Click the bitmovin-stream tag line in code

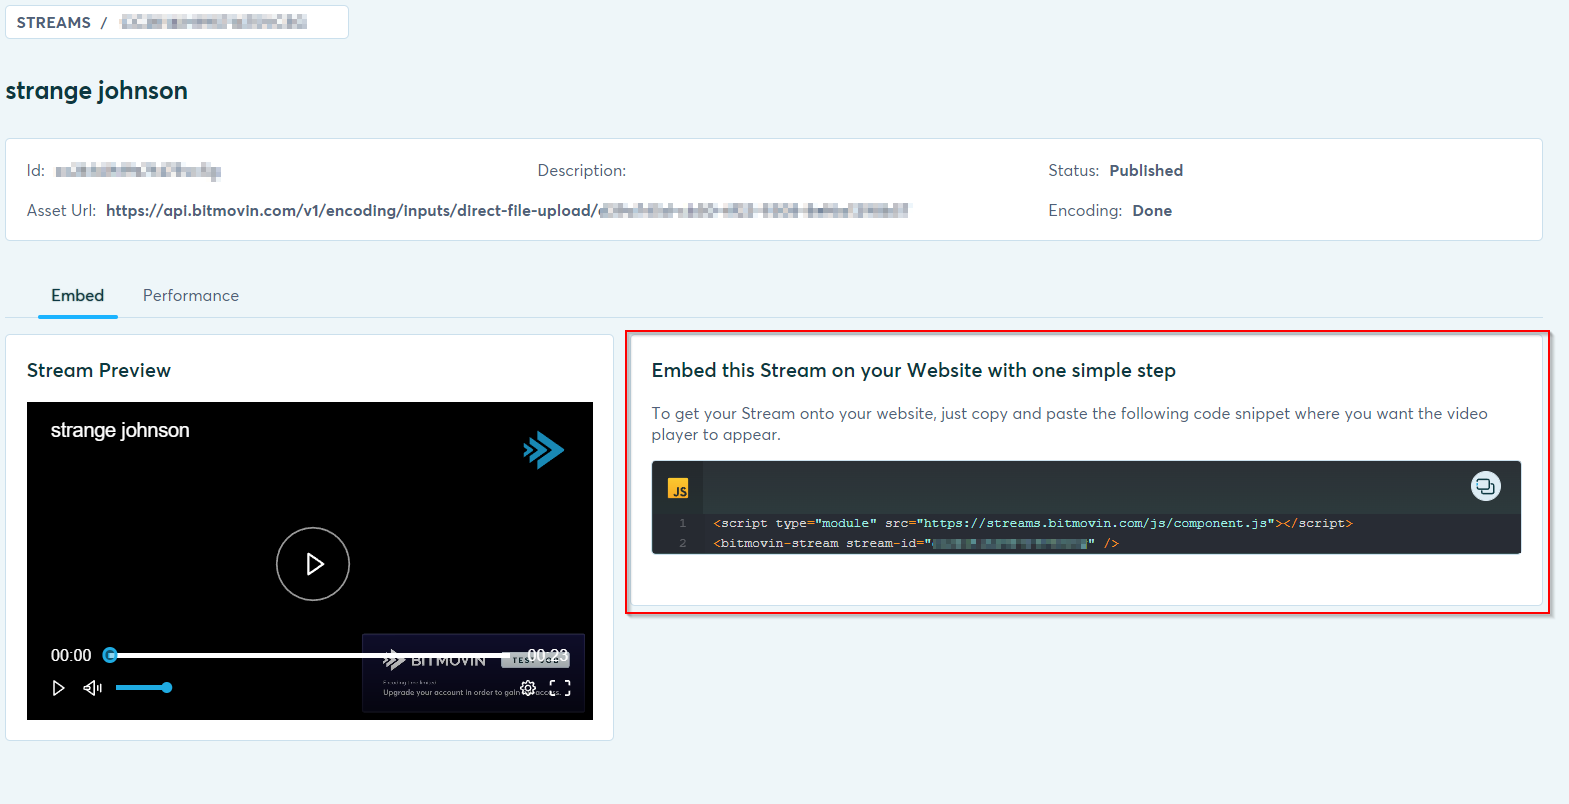click(915, 543)
